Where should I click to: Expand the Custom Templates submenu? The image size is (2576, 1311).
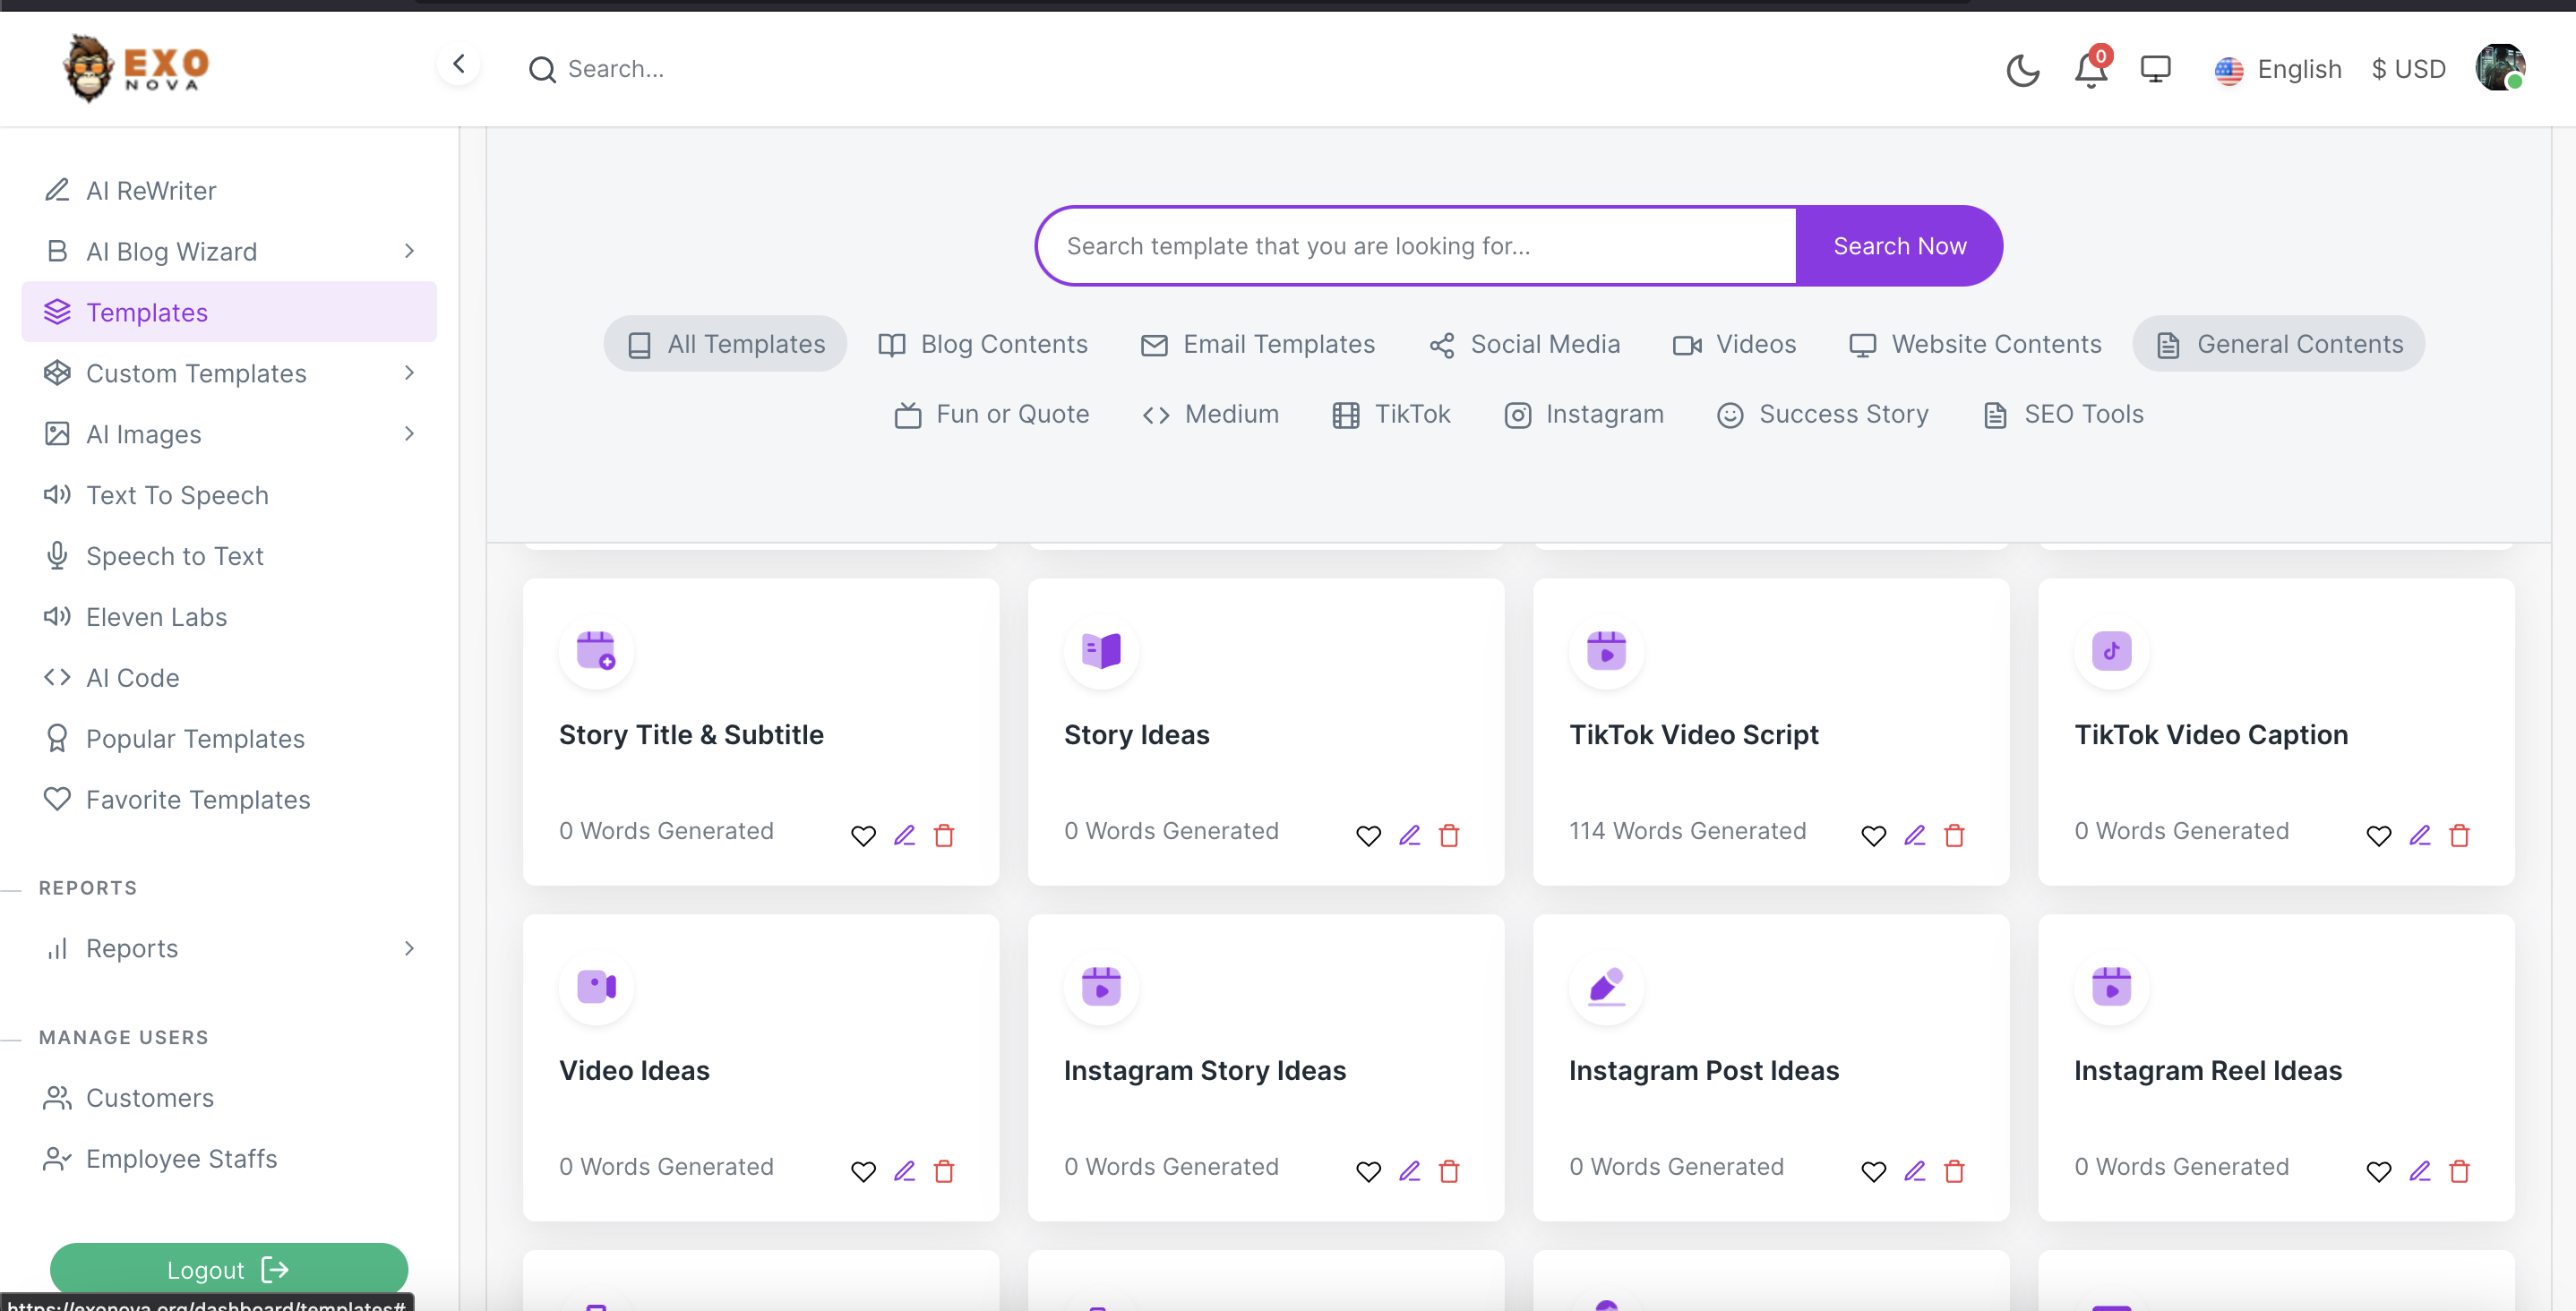coord(409,373)
